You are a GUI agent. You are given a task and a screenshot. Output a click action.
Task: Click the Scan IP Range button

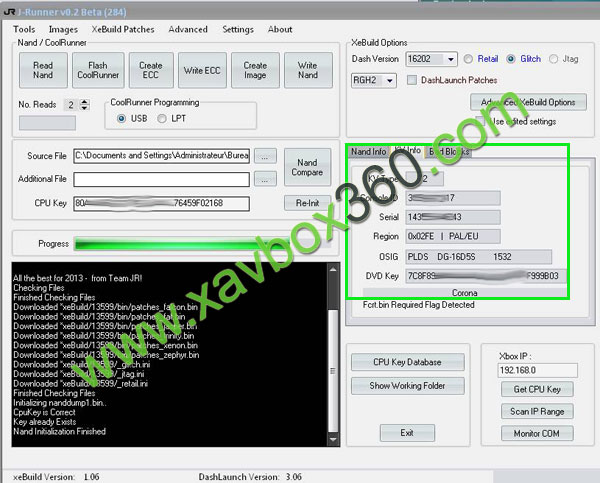537,411
